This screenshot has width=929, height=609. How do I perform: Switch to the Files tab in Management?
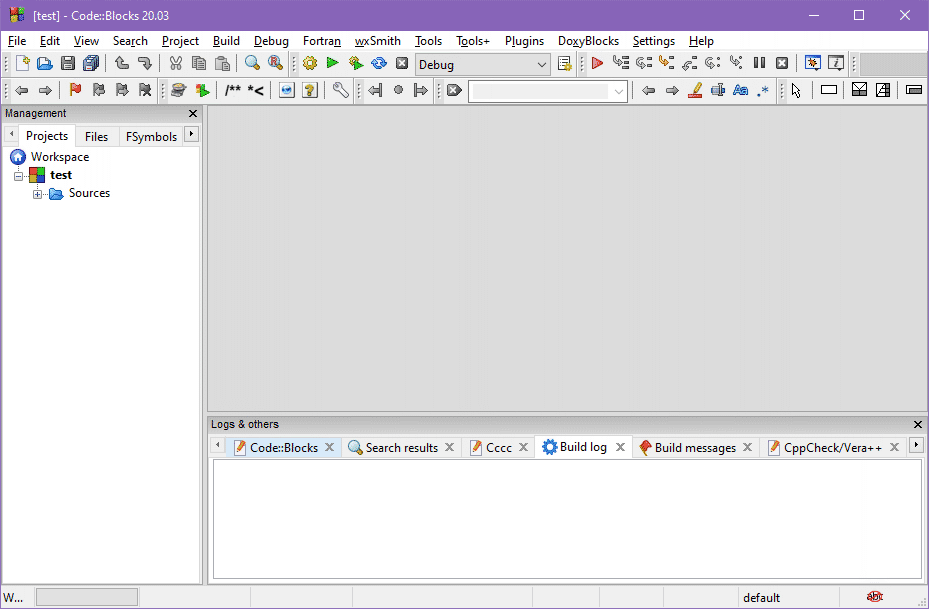pos(96,137)
